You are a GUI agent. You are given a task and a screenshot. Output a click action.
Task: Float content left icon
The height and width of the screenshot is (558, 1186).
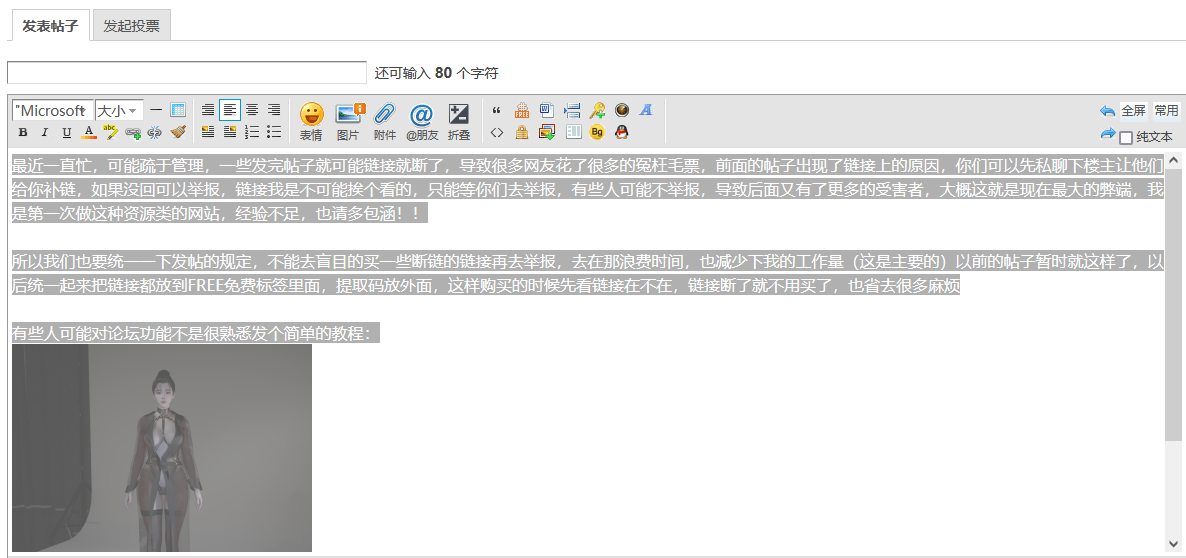point(208,133)
